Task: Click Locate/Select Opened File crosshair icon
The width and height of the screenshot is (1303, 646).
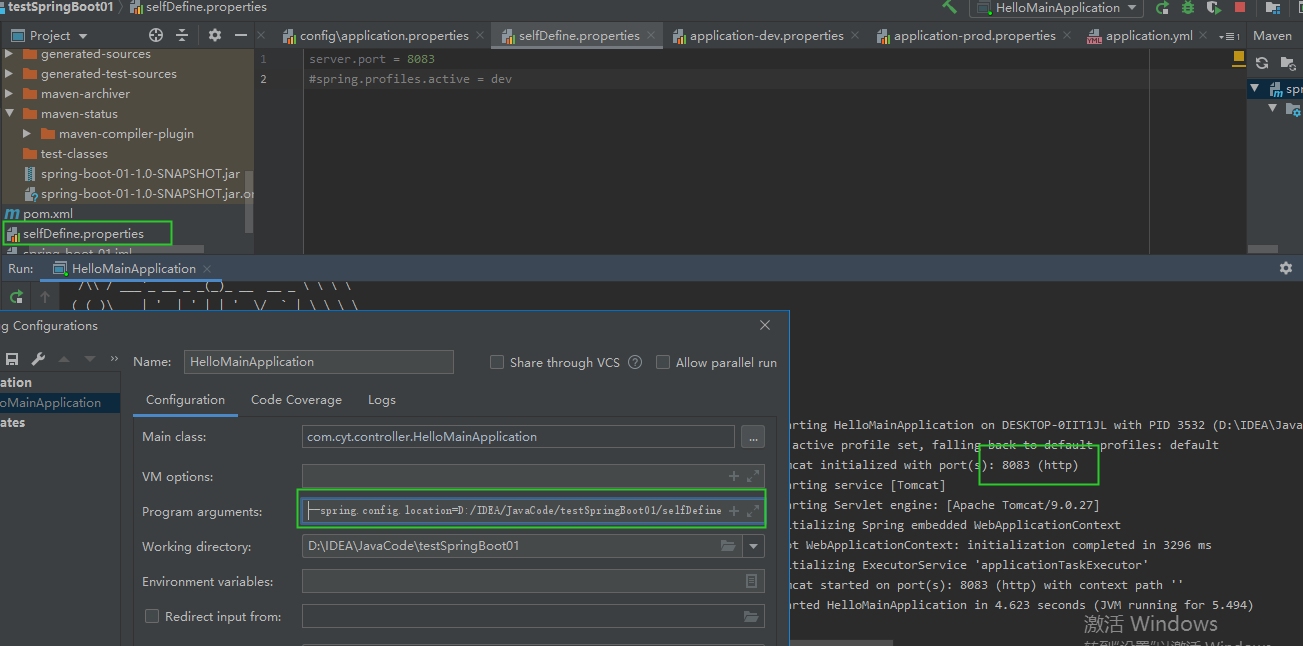Action: tap(155, 35)
